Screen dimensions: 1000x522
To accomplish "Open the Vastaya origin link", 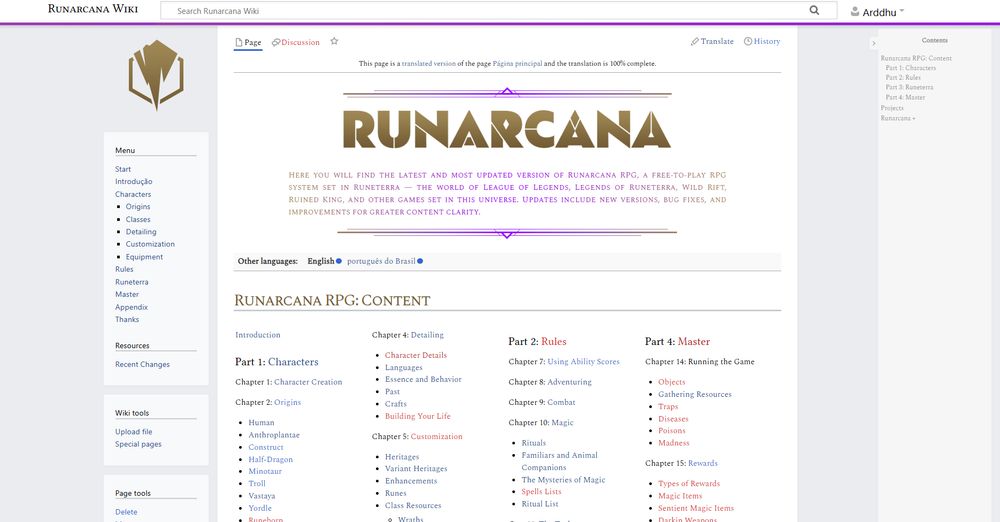I will 262,496.
